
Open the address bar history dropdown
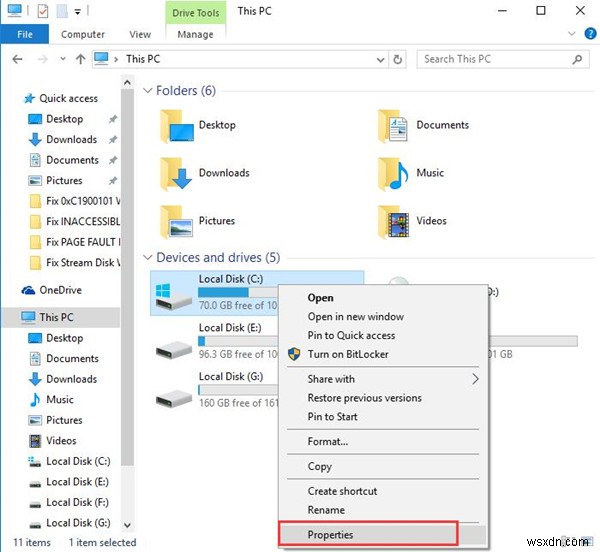(x=380, y=60)
